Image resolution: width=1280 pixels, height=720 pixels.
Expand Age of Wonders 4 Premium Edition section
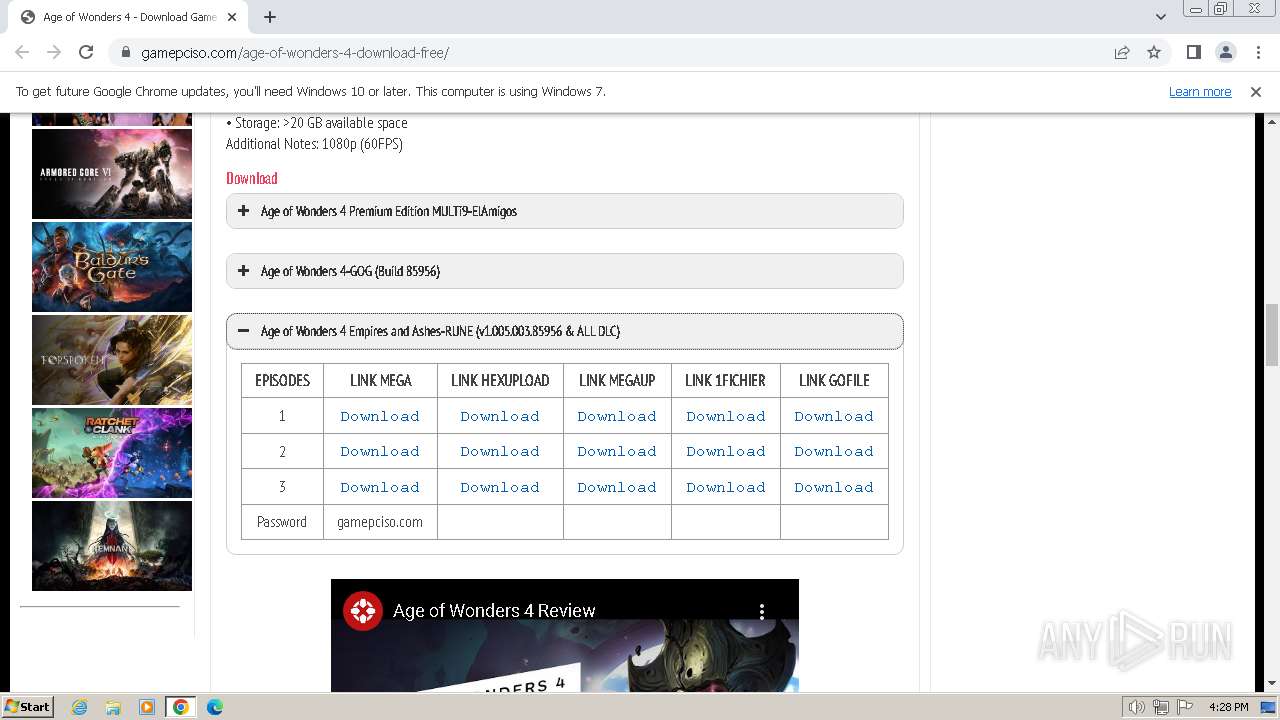point(565,211)
